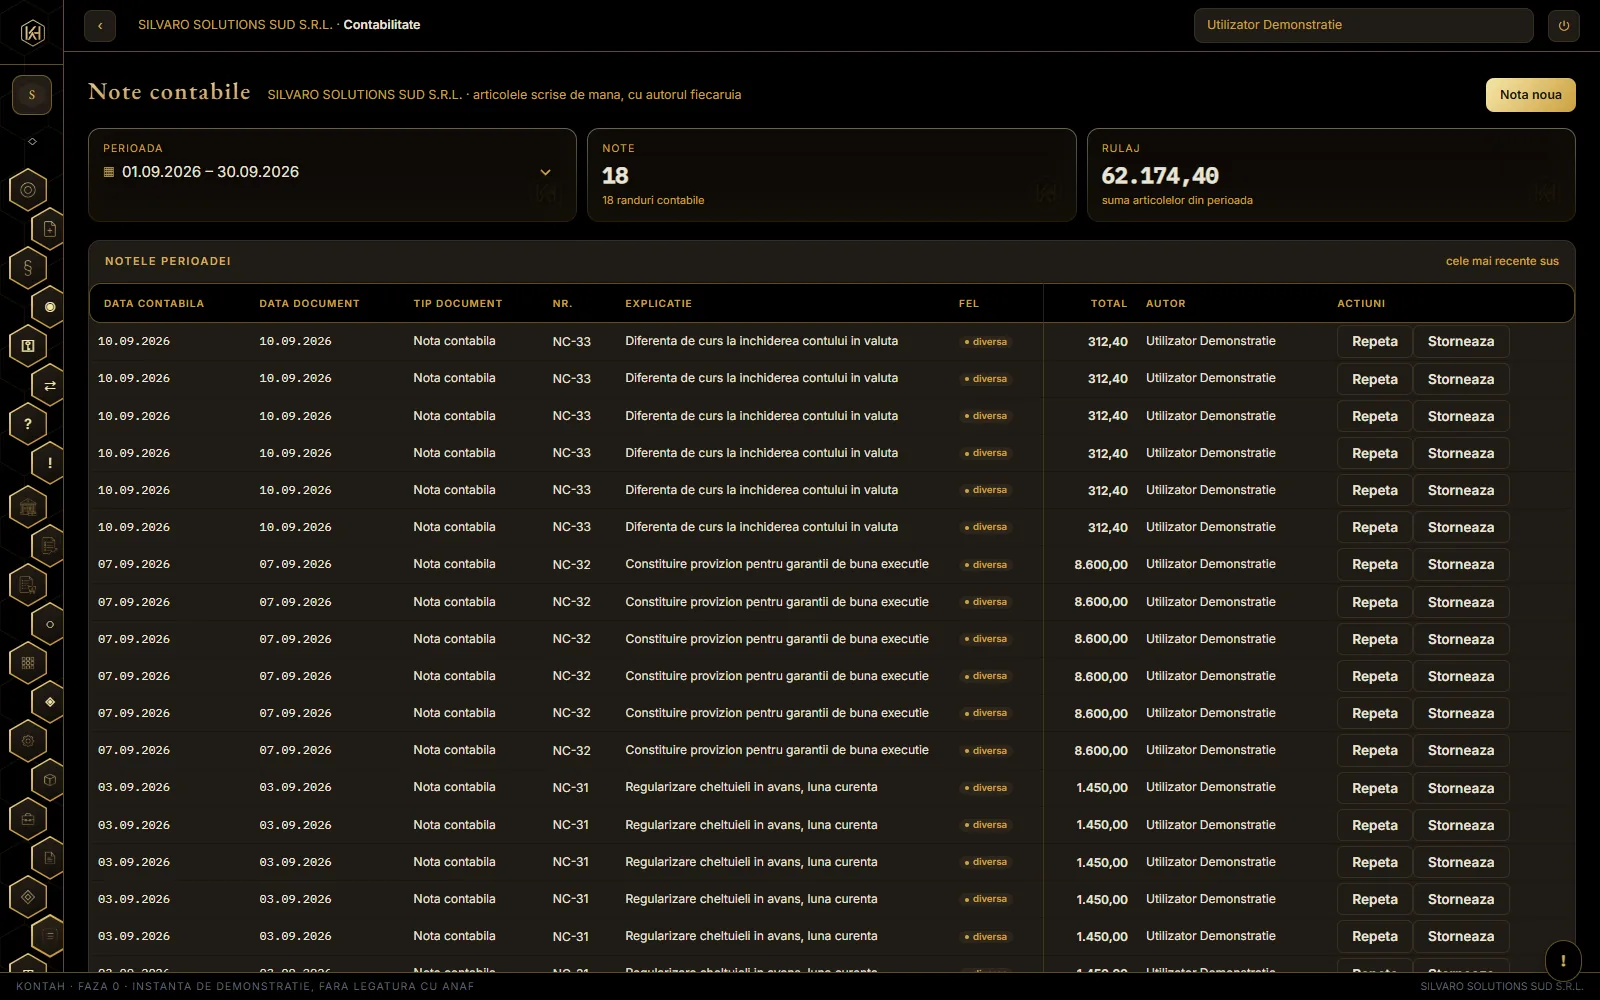Click Repeta in the first NC-33 row
The width and height of the screenshot is (1600, 1000).
1375,342
